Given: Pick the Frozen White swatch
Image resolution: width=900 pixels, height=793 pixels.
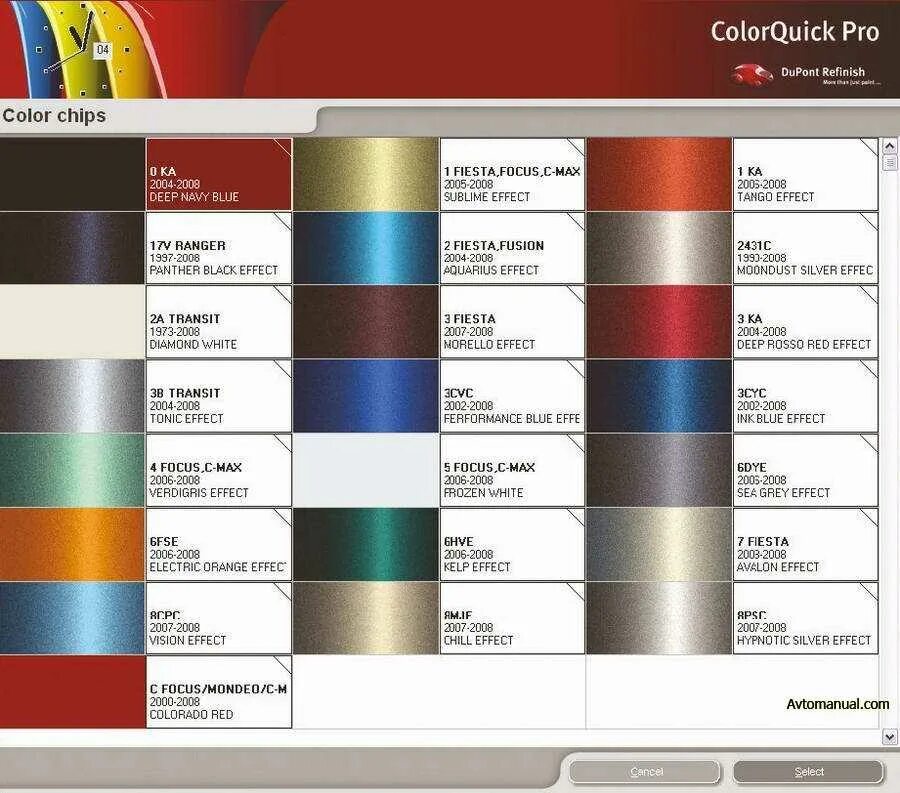Looking at the screenshot, I should pyautogui.click(x=366, y=471).
